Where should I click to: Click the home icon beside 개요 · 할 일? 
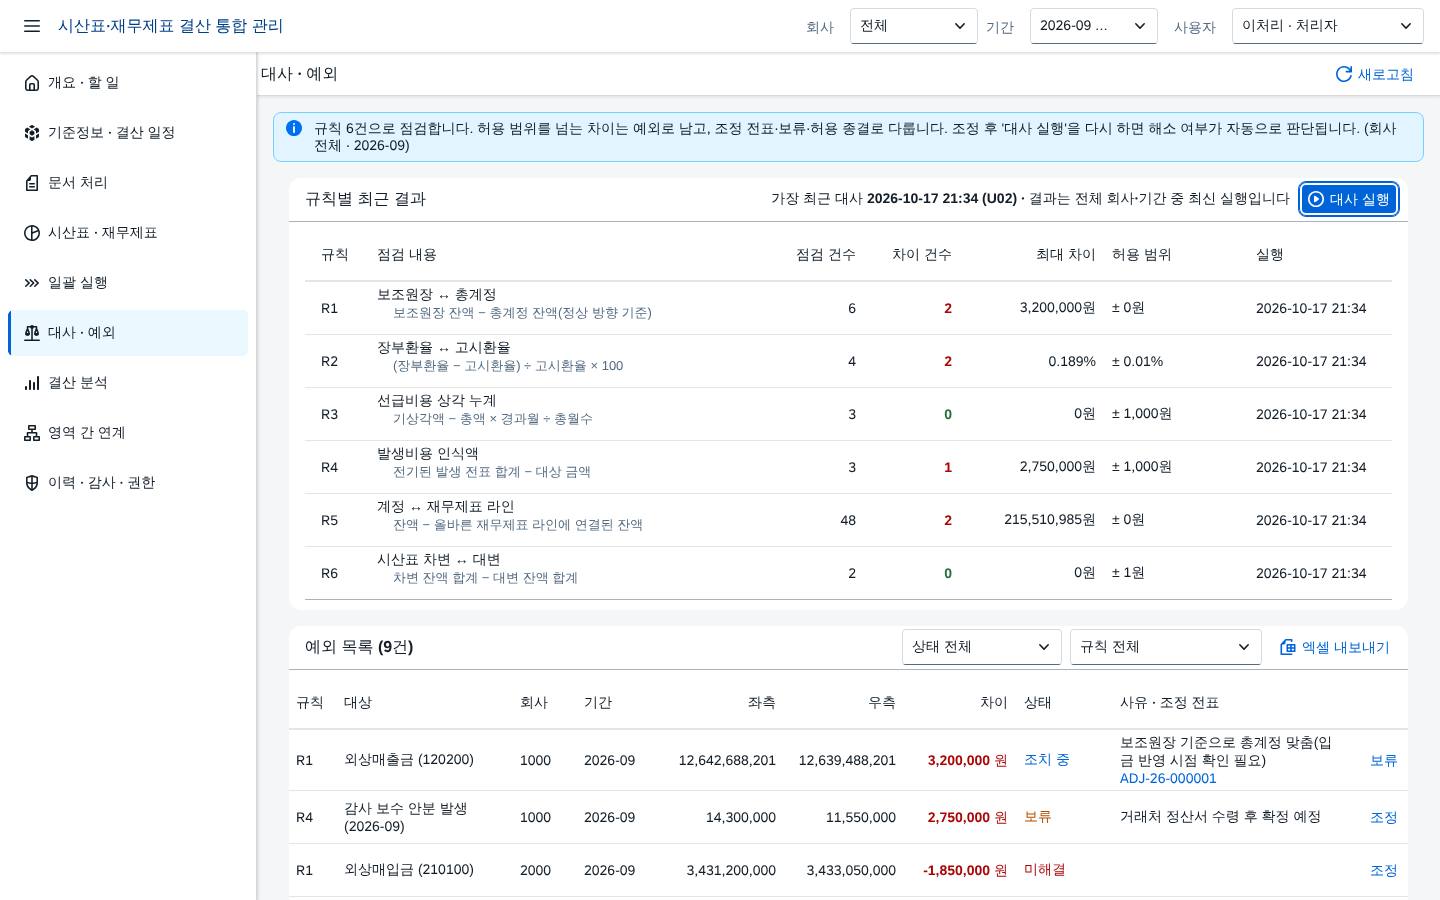(x=32, y=83)
